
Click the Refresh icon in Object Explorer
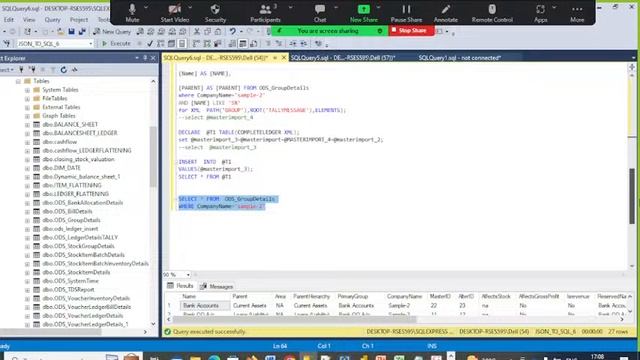[64, 70]
